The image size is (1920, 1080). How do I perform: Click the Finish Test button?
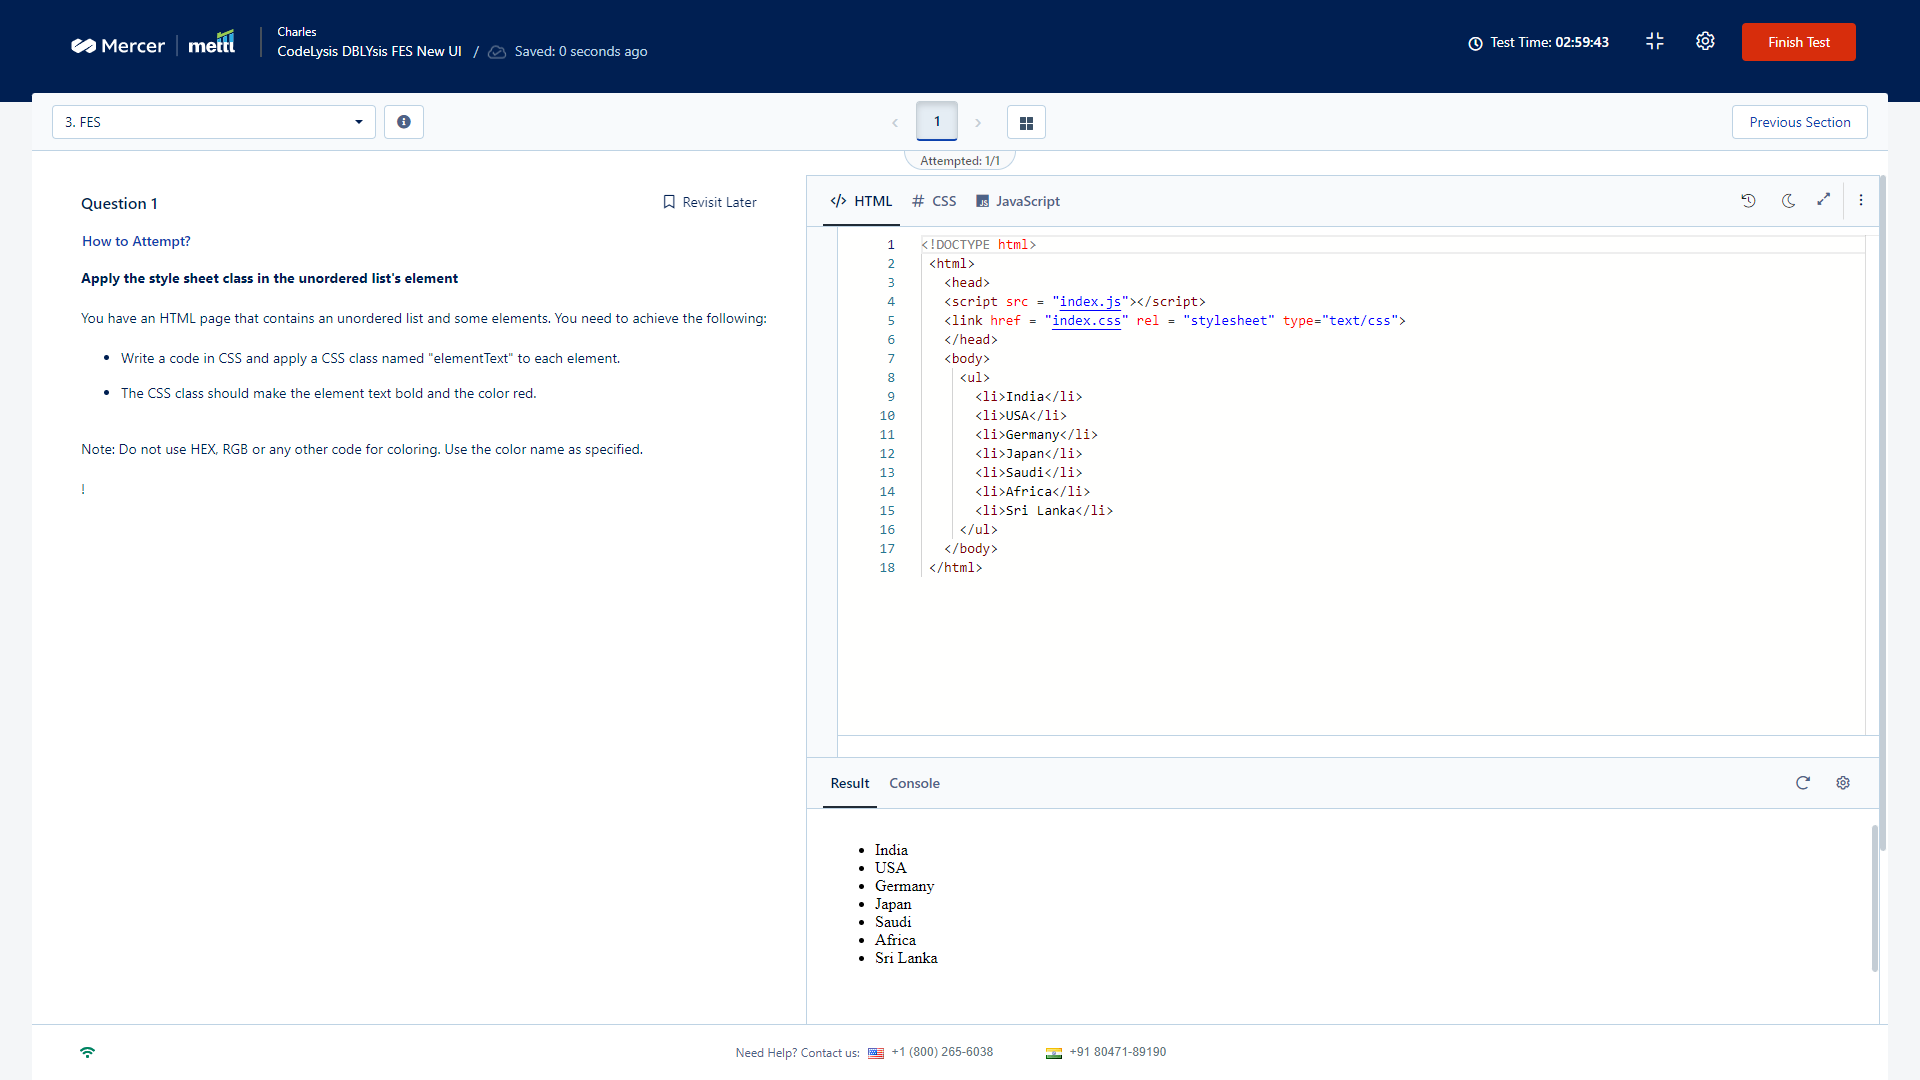1798,42
